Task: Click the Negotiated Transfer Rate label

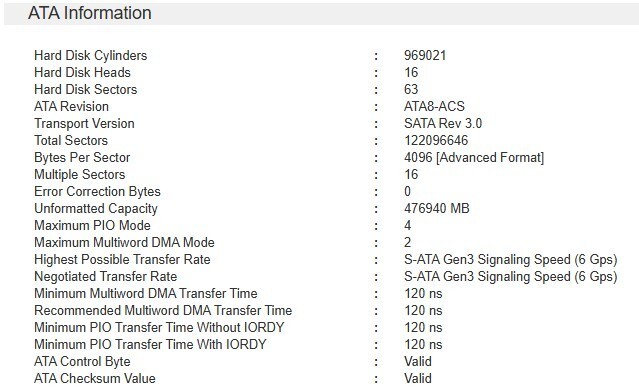Action: pyautogui.click(x=106, y=277)
